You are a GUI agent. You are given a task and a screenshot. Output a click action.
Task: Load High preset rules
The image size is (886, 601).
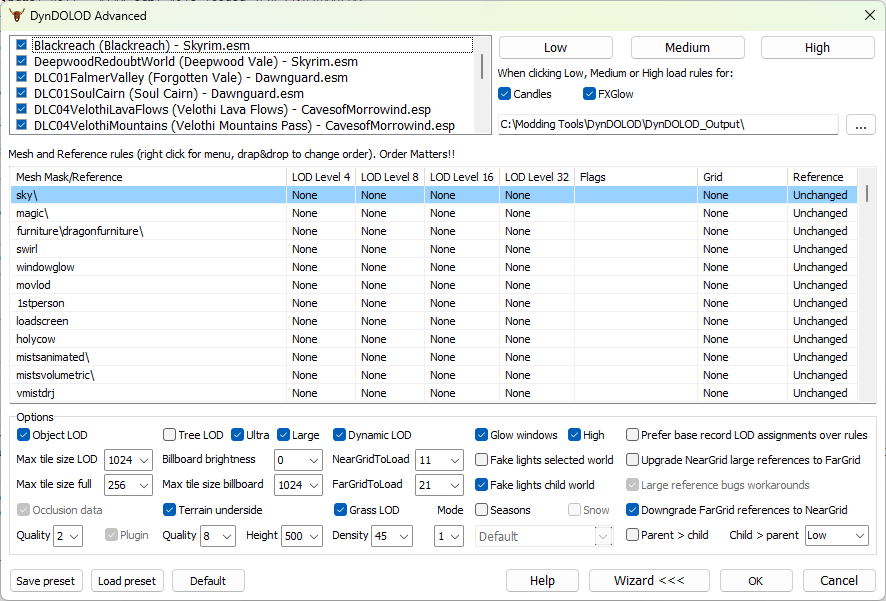[x=817, y=47]
